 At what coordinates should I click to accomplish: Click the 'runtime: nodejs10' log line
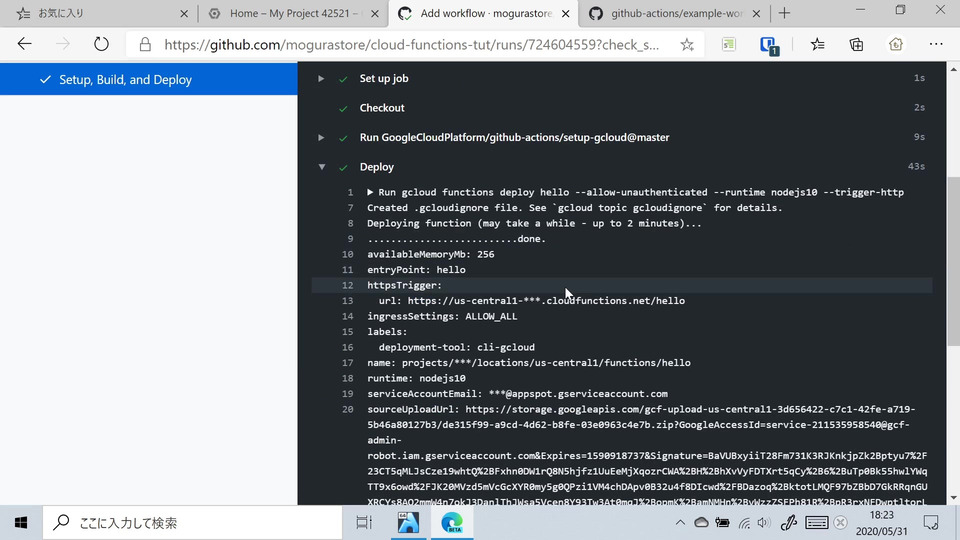(x=416, y=378)
